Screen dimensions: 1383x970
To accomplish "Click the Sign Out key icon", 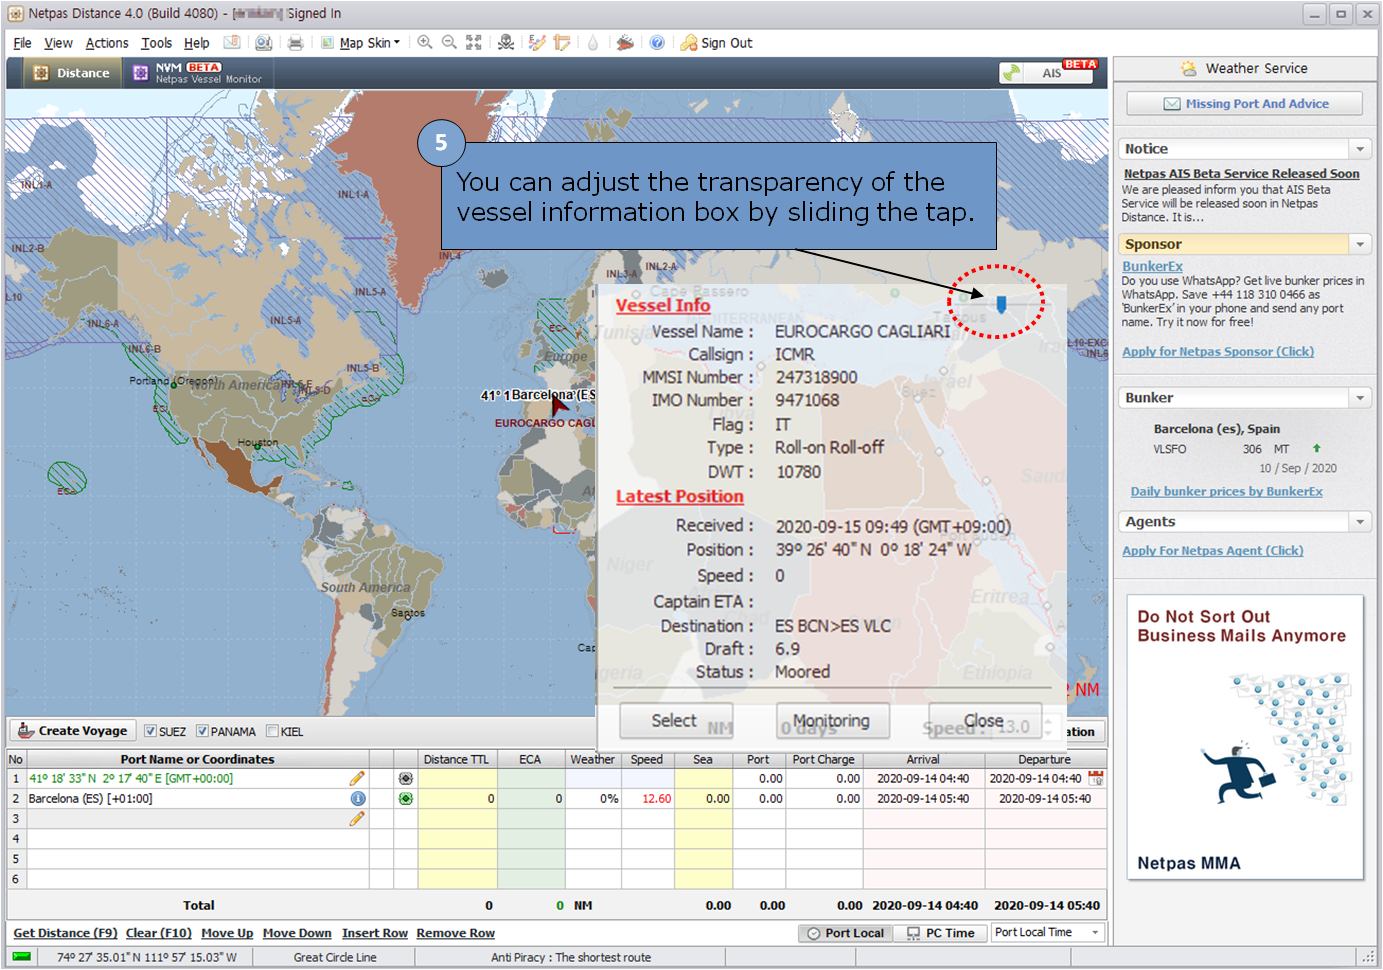I will [x=689, y=42].
